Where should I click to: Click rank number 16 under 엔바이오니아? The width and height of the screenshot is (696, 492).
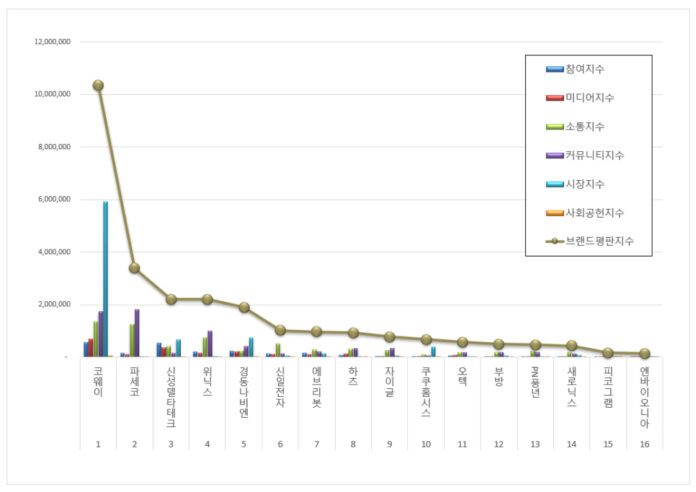[x=645, y=444]
